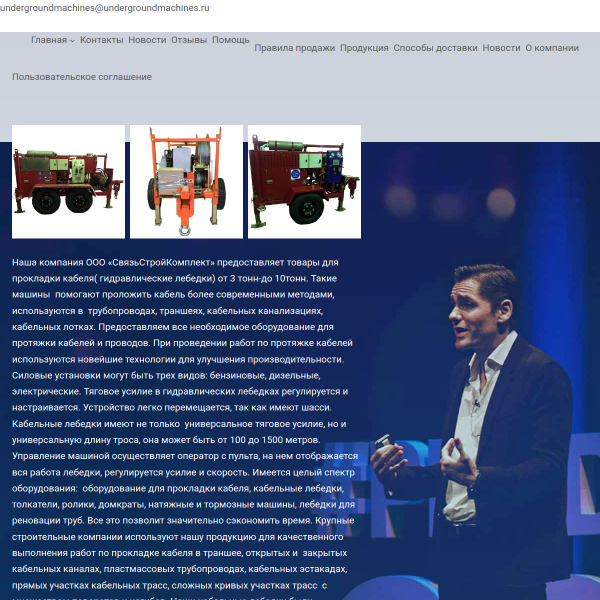Go to Контакты page

coord(101,40)
